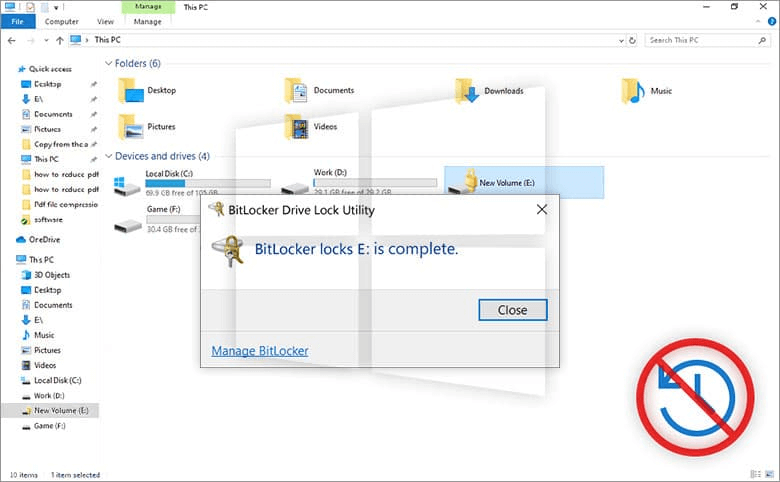Select New Volume (E:) in the sidebar
This screenshot has width=780, height=482.
pos(50,410)
